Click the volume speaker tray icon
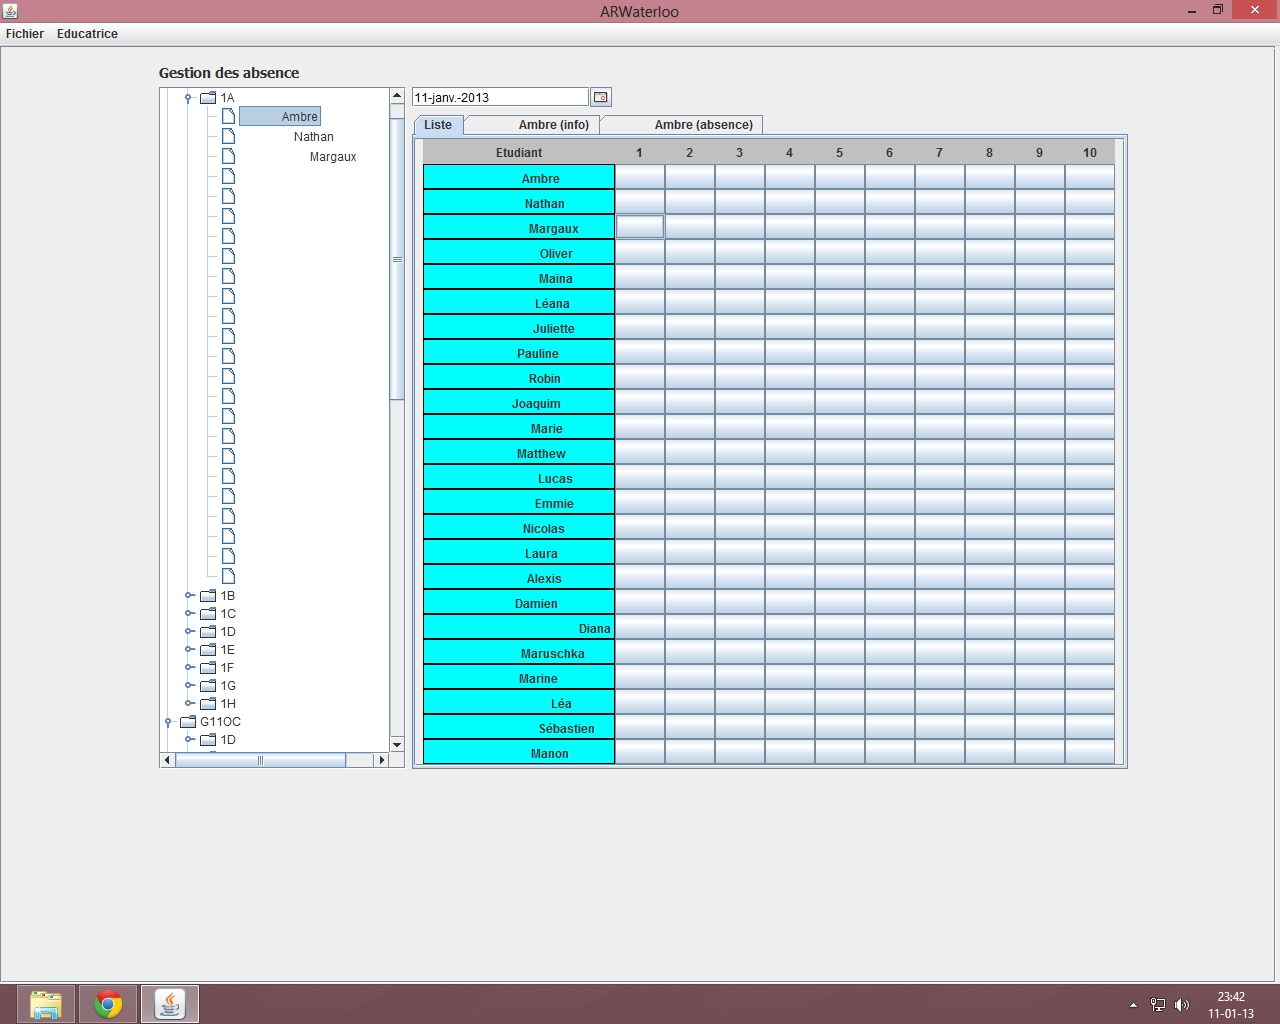1280x1024 pixels. click(x=1182, y=1005)
